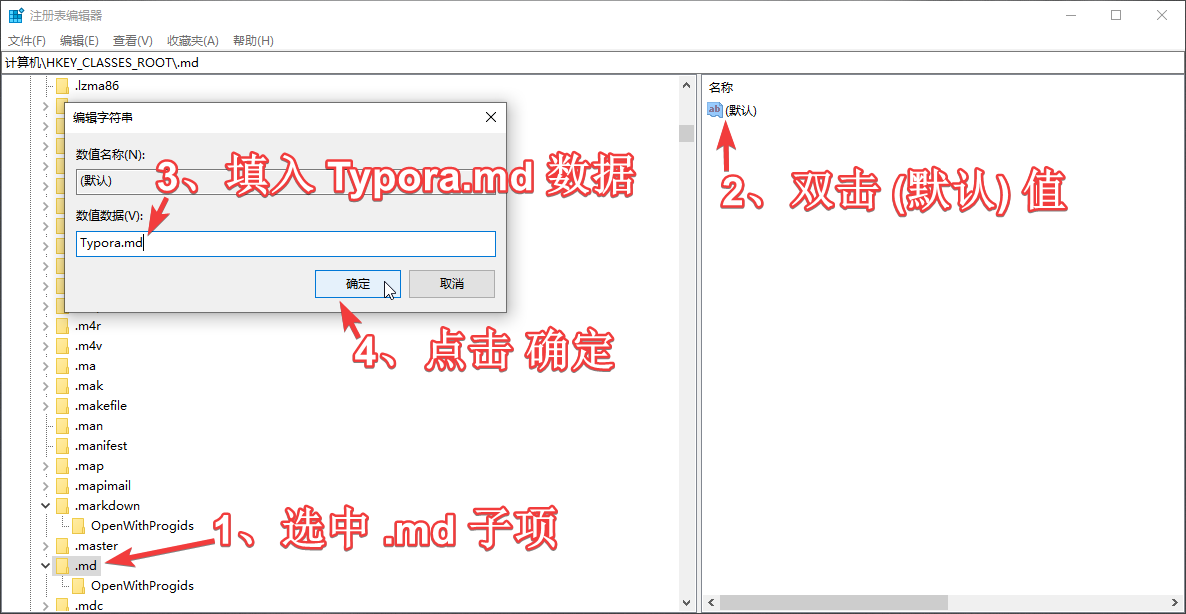Select the .lzma86 key
Screen dimensions: 1186x614
(97, 85)
